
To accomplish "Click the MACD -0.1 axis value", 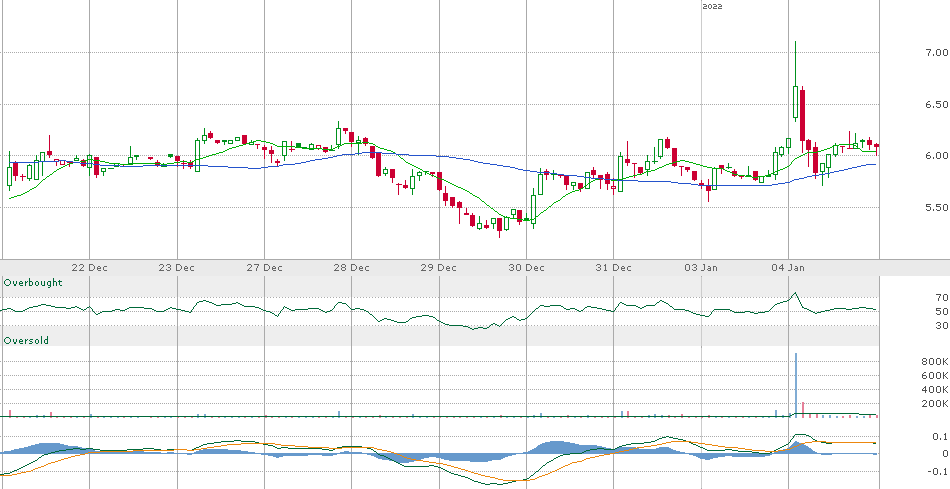I will point(938,471).
